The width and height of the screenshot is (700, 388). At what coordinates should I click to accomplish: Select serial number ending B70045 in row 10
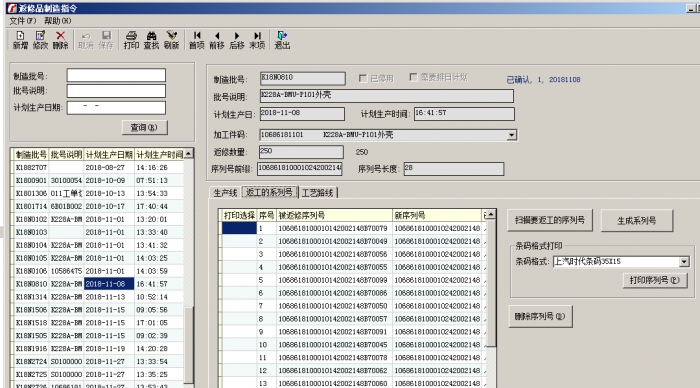[333, 345]
